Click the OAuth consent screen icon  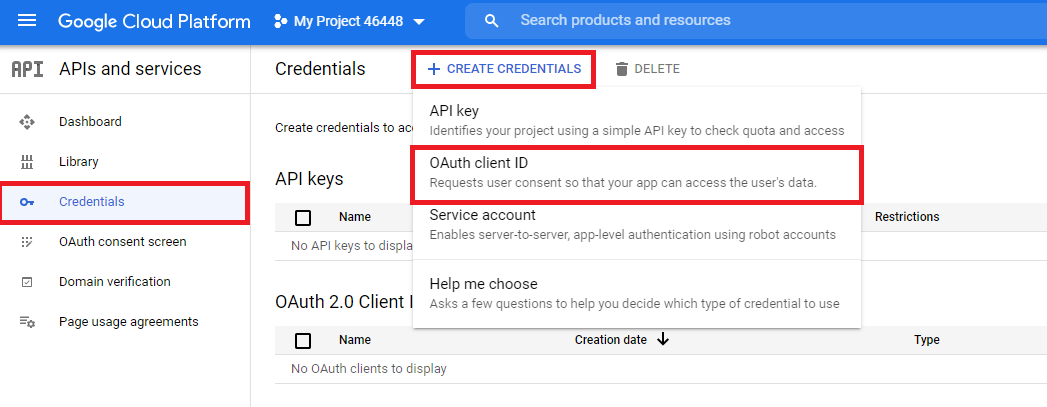tap(27, 242)
